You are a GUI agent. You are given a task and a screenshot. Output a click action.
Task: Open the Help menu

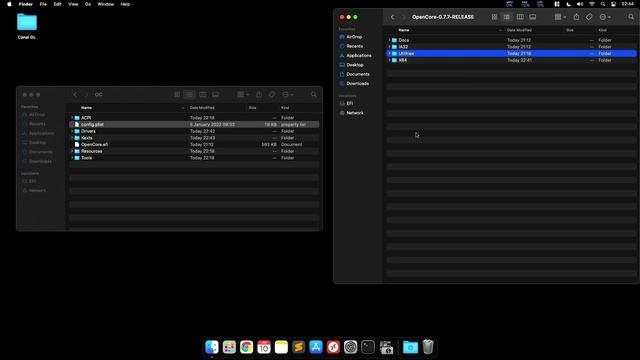[x=125, y=4]
